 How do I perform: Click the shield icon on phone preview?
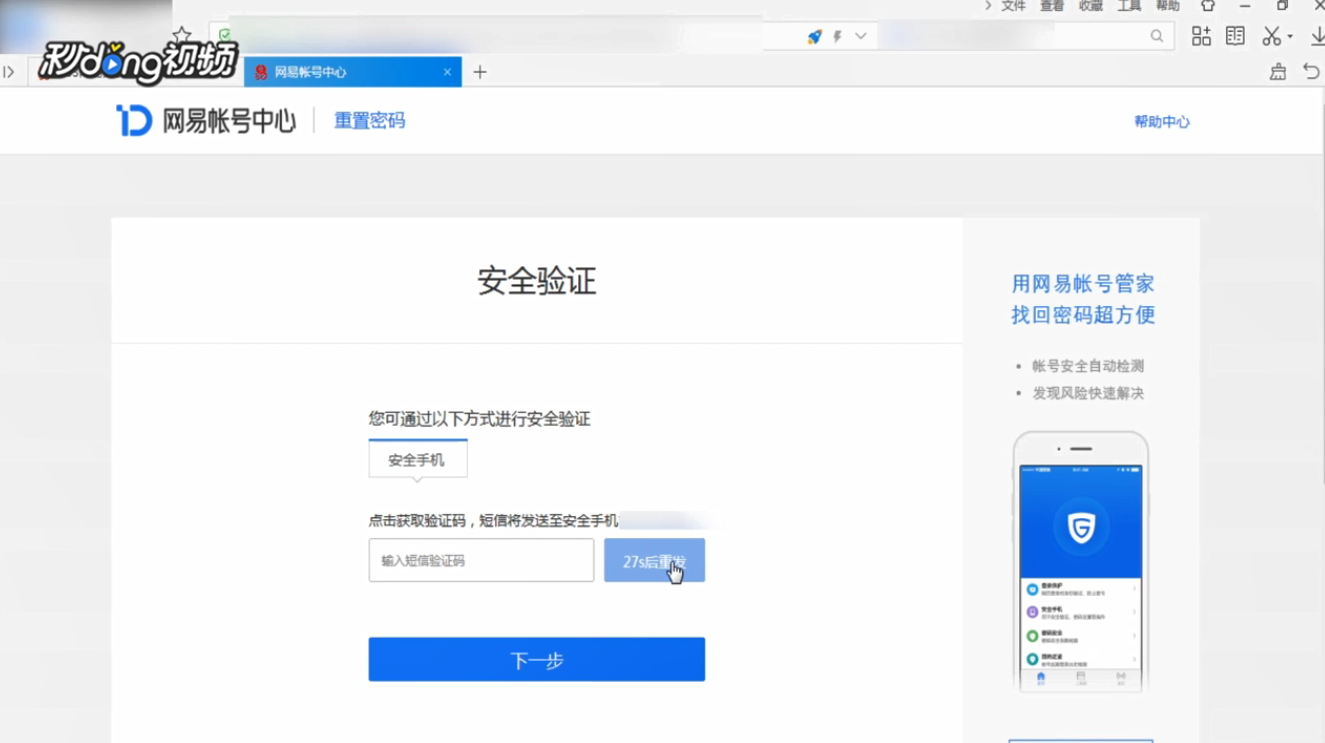tap(1081, 527)
